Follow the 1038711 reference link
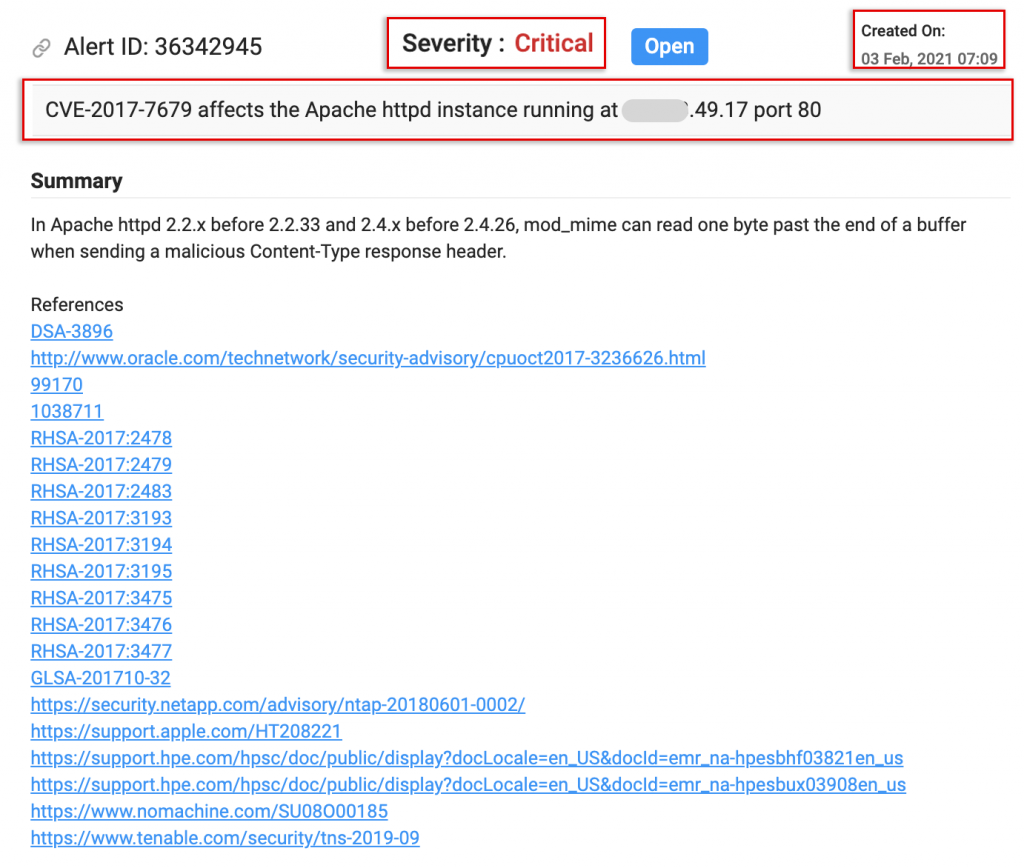This screenshot has height=868, width=1024. pos(67,412)
